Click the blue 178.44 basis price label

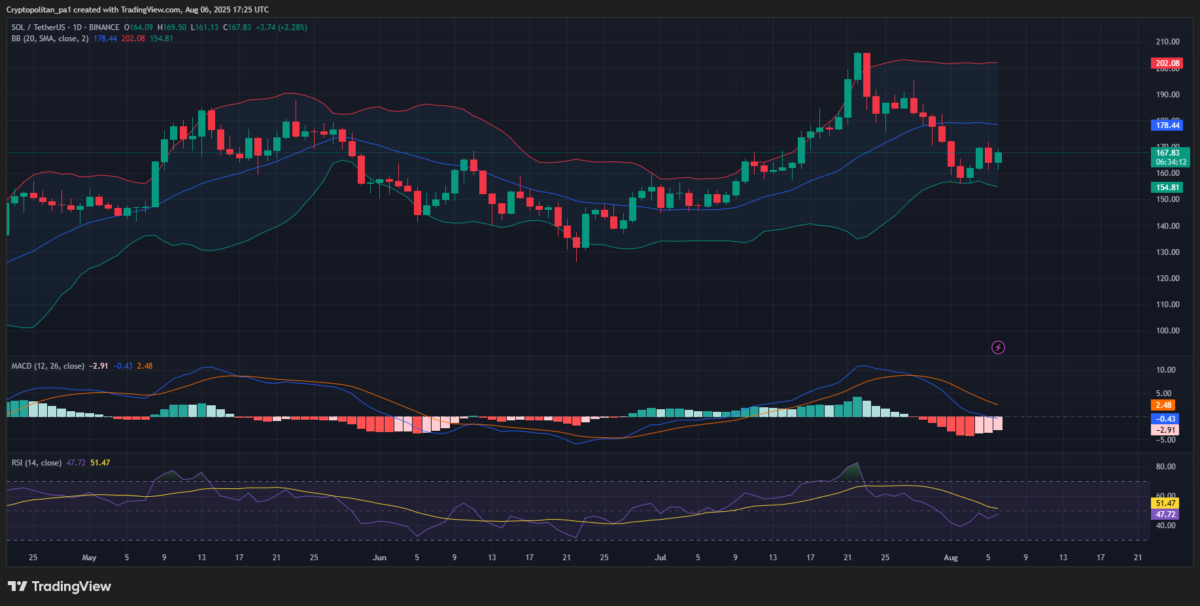pyautogui.click(x=1166, y=126)
